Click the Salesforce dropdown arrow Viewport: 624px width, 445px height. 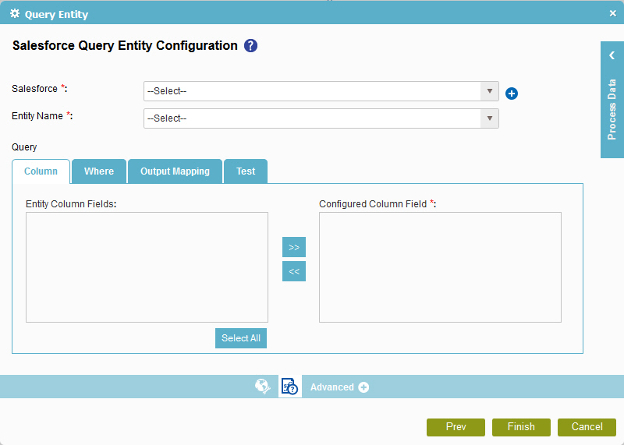tap(489, 91)
